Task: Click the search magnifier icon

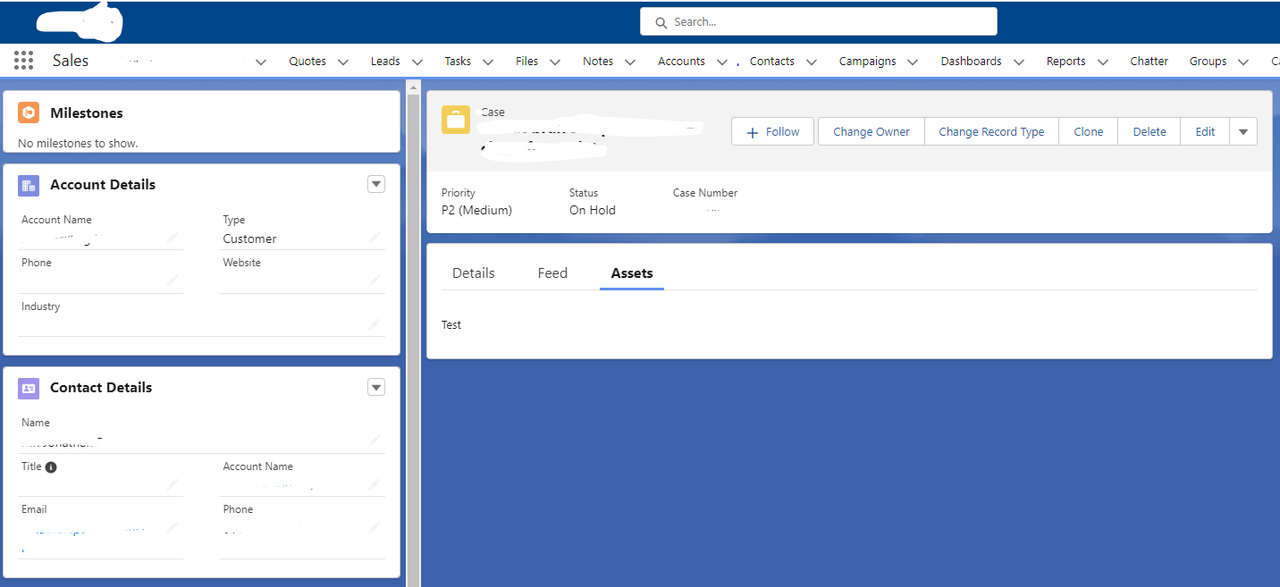Action: click(661, 22)
